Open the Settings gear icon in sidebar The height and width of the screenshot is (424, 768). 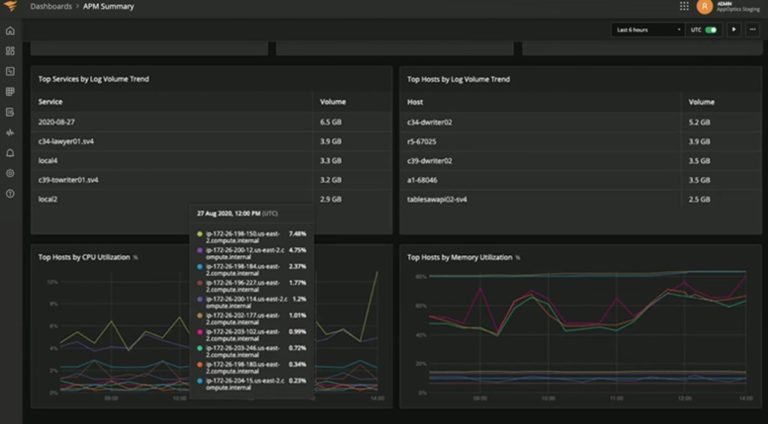(x=10, y=173)
